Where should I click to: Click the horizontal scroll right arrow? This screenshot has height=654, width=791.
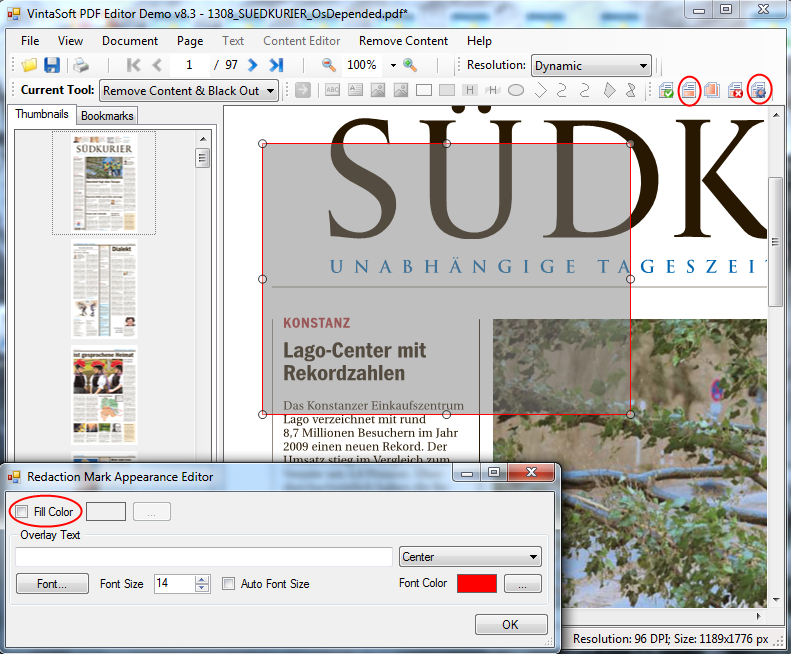(x=759, y=616)
